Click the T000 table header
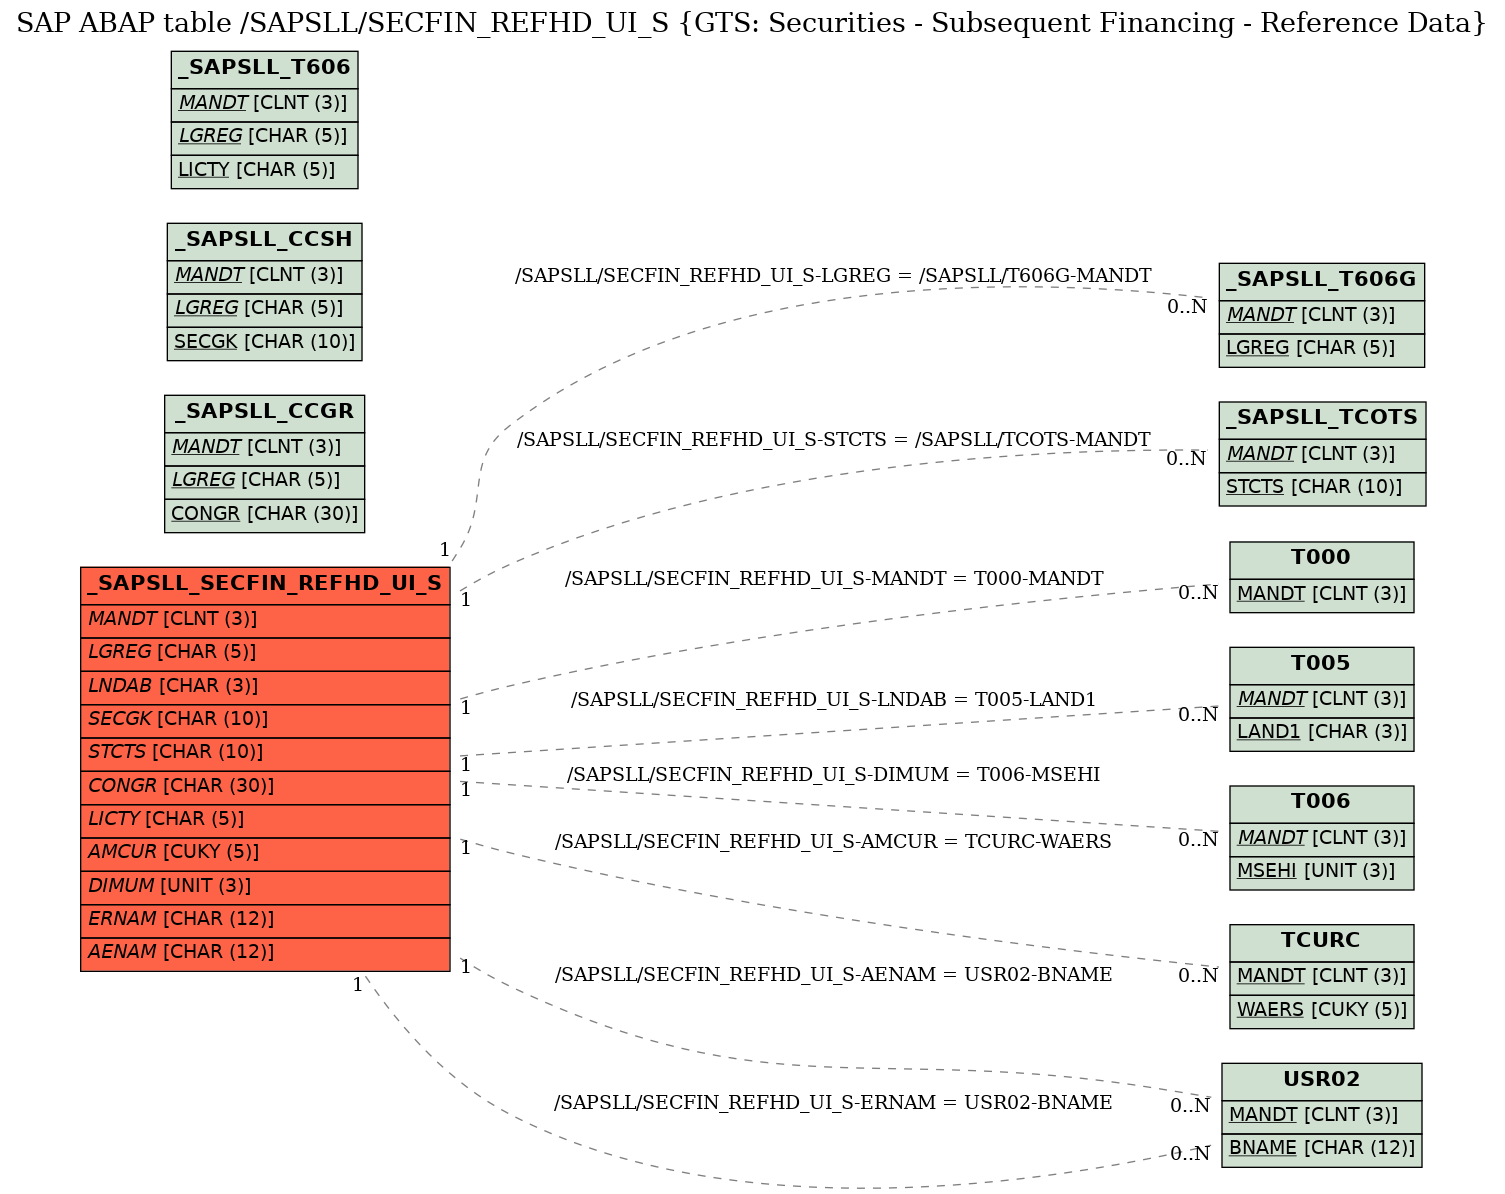Viewport: 1505px width, 1194px height. tap(1321, 559)
